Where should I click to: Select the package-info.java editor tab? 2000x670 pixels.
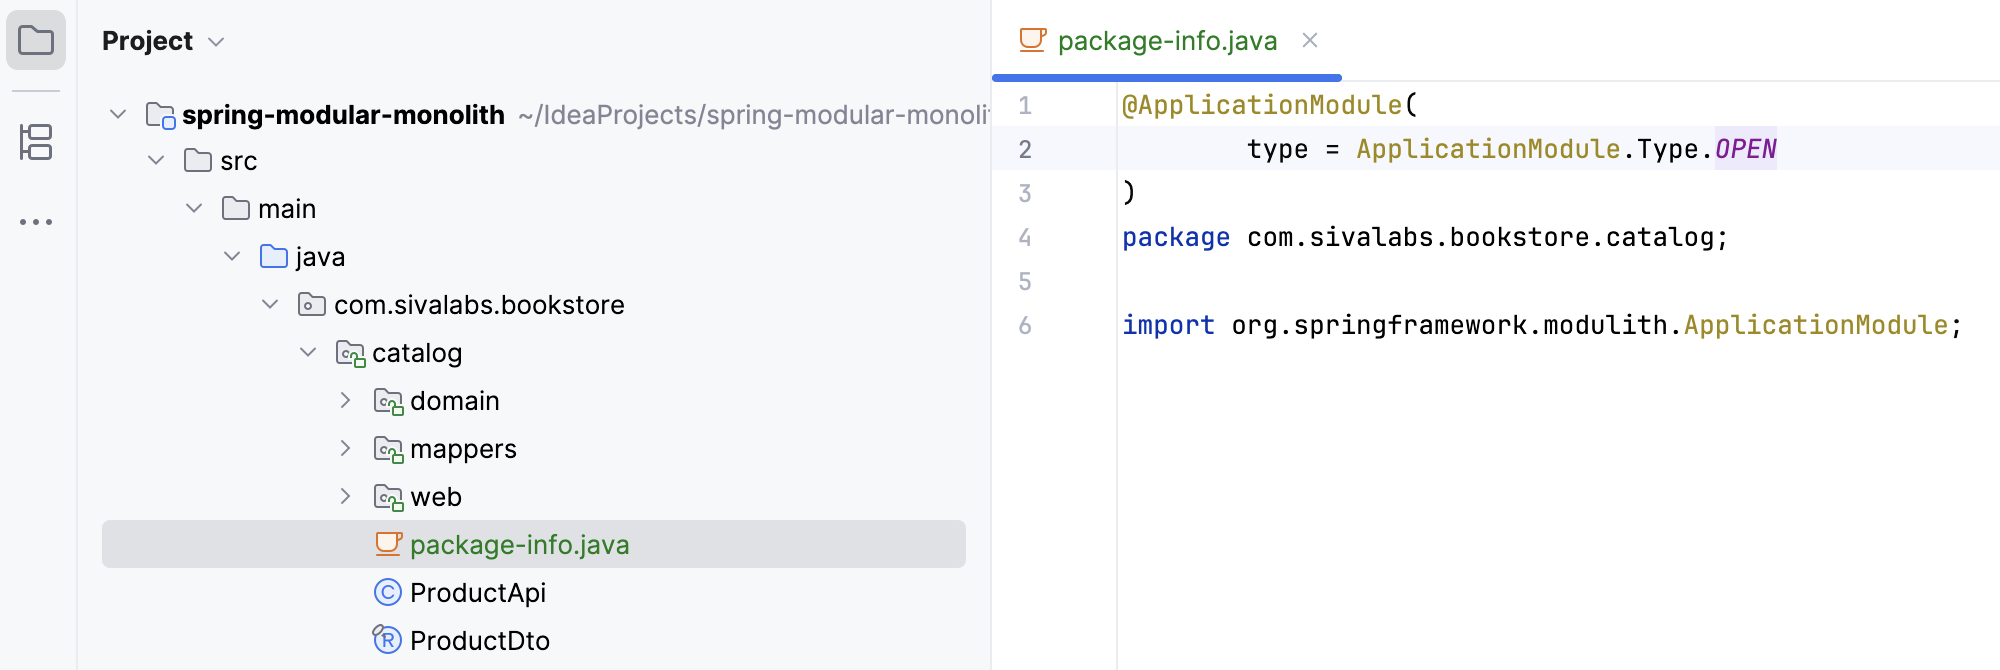pyautogui.click(x=1166, y=41)
